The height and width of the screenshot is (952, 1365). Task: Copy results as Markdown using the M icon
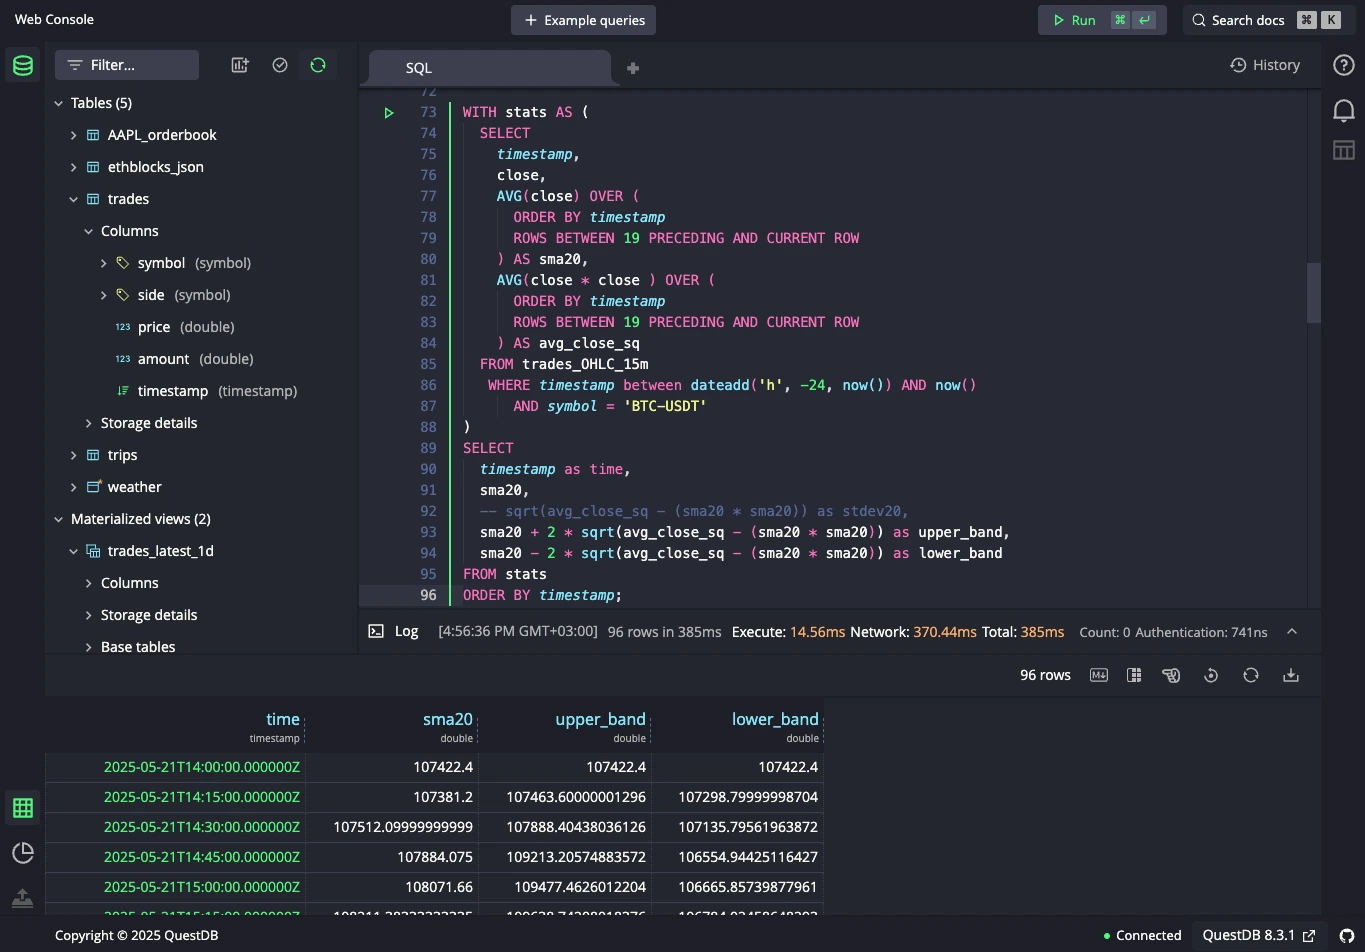coord(1098,675)
